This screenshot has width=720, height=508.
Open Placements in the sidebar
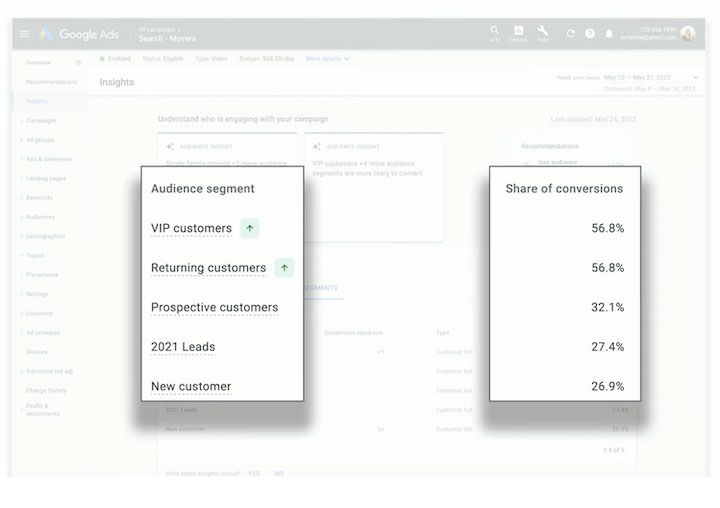tap(42, 275)
